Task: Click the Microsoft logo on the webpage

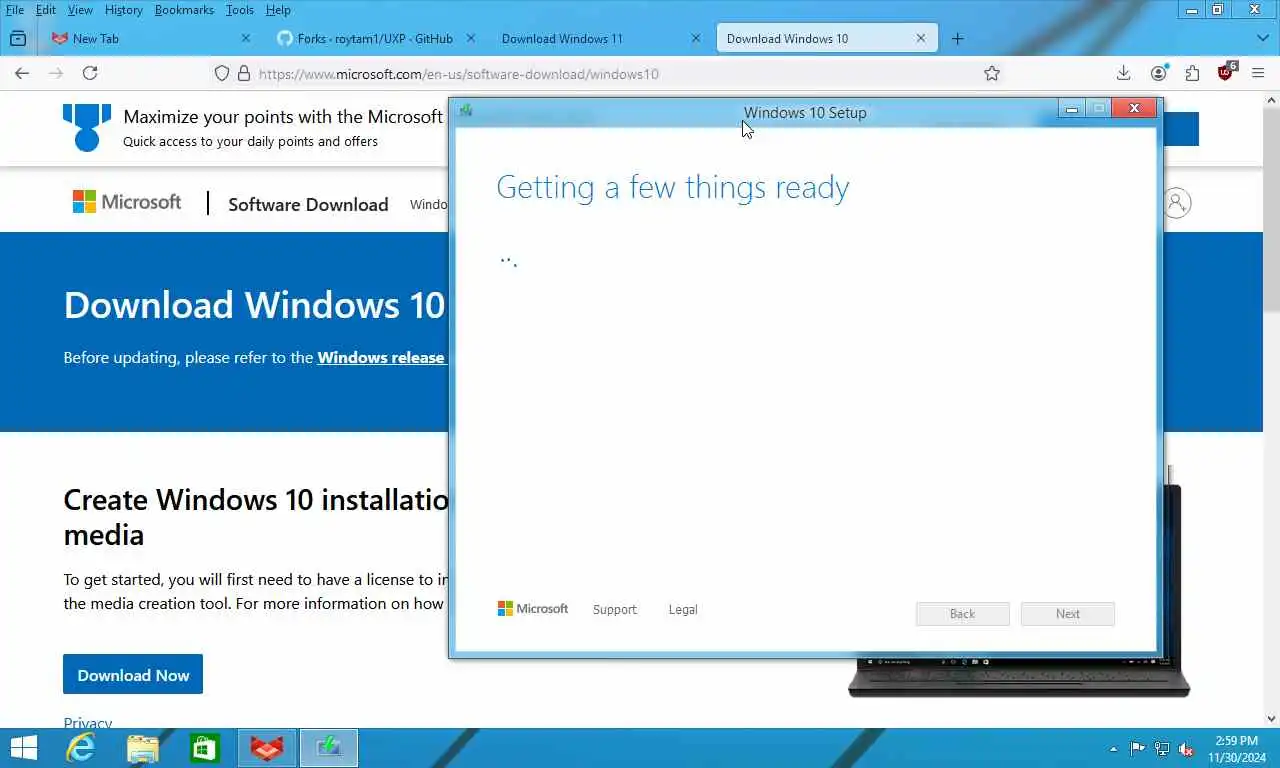Action: point(127,202)
